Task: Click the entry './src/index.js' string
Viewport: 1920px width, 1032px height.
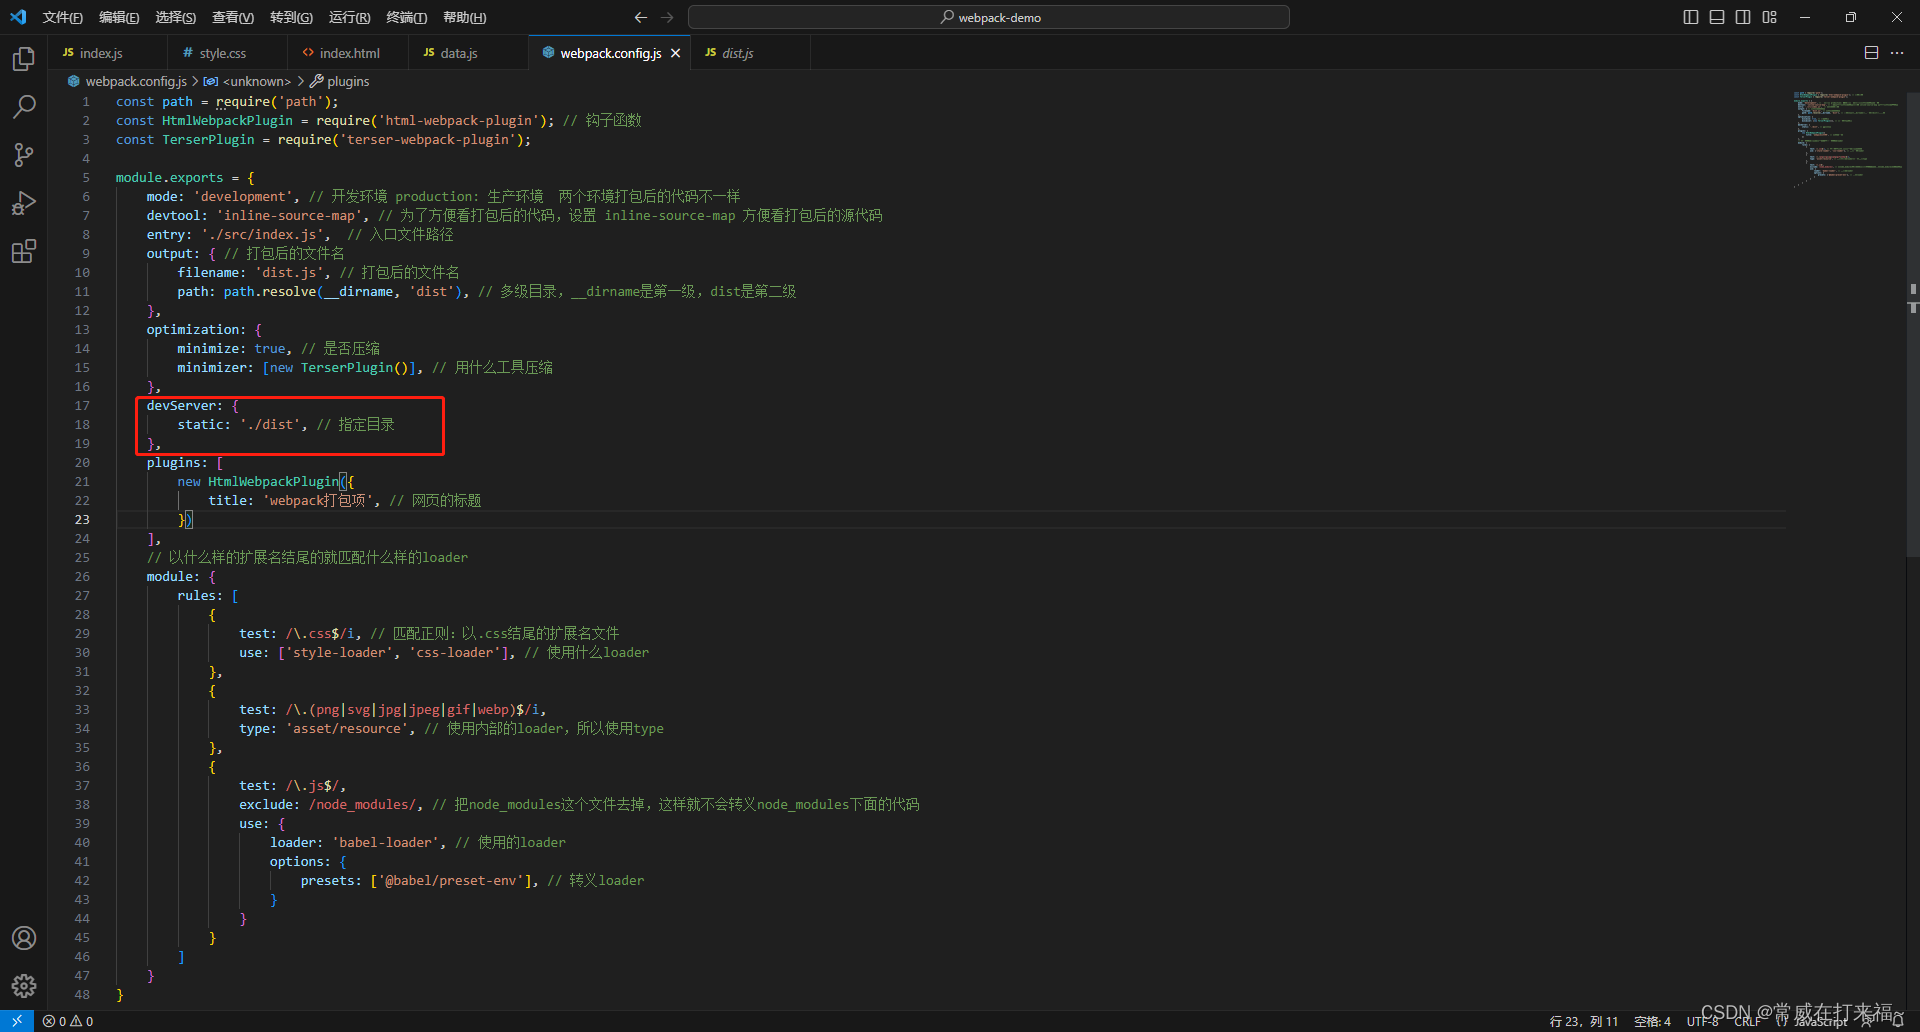Action: (x=262, y=234)
